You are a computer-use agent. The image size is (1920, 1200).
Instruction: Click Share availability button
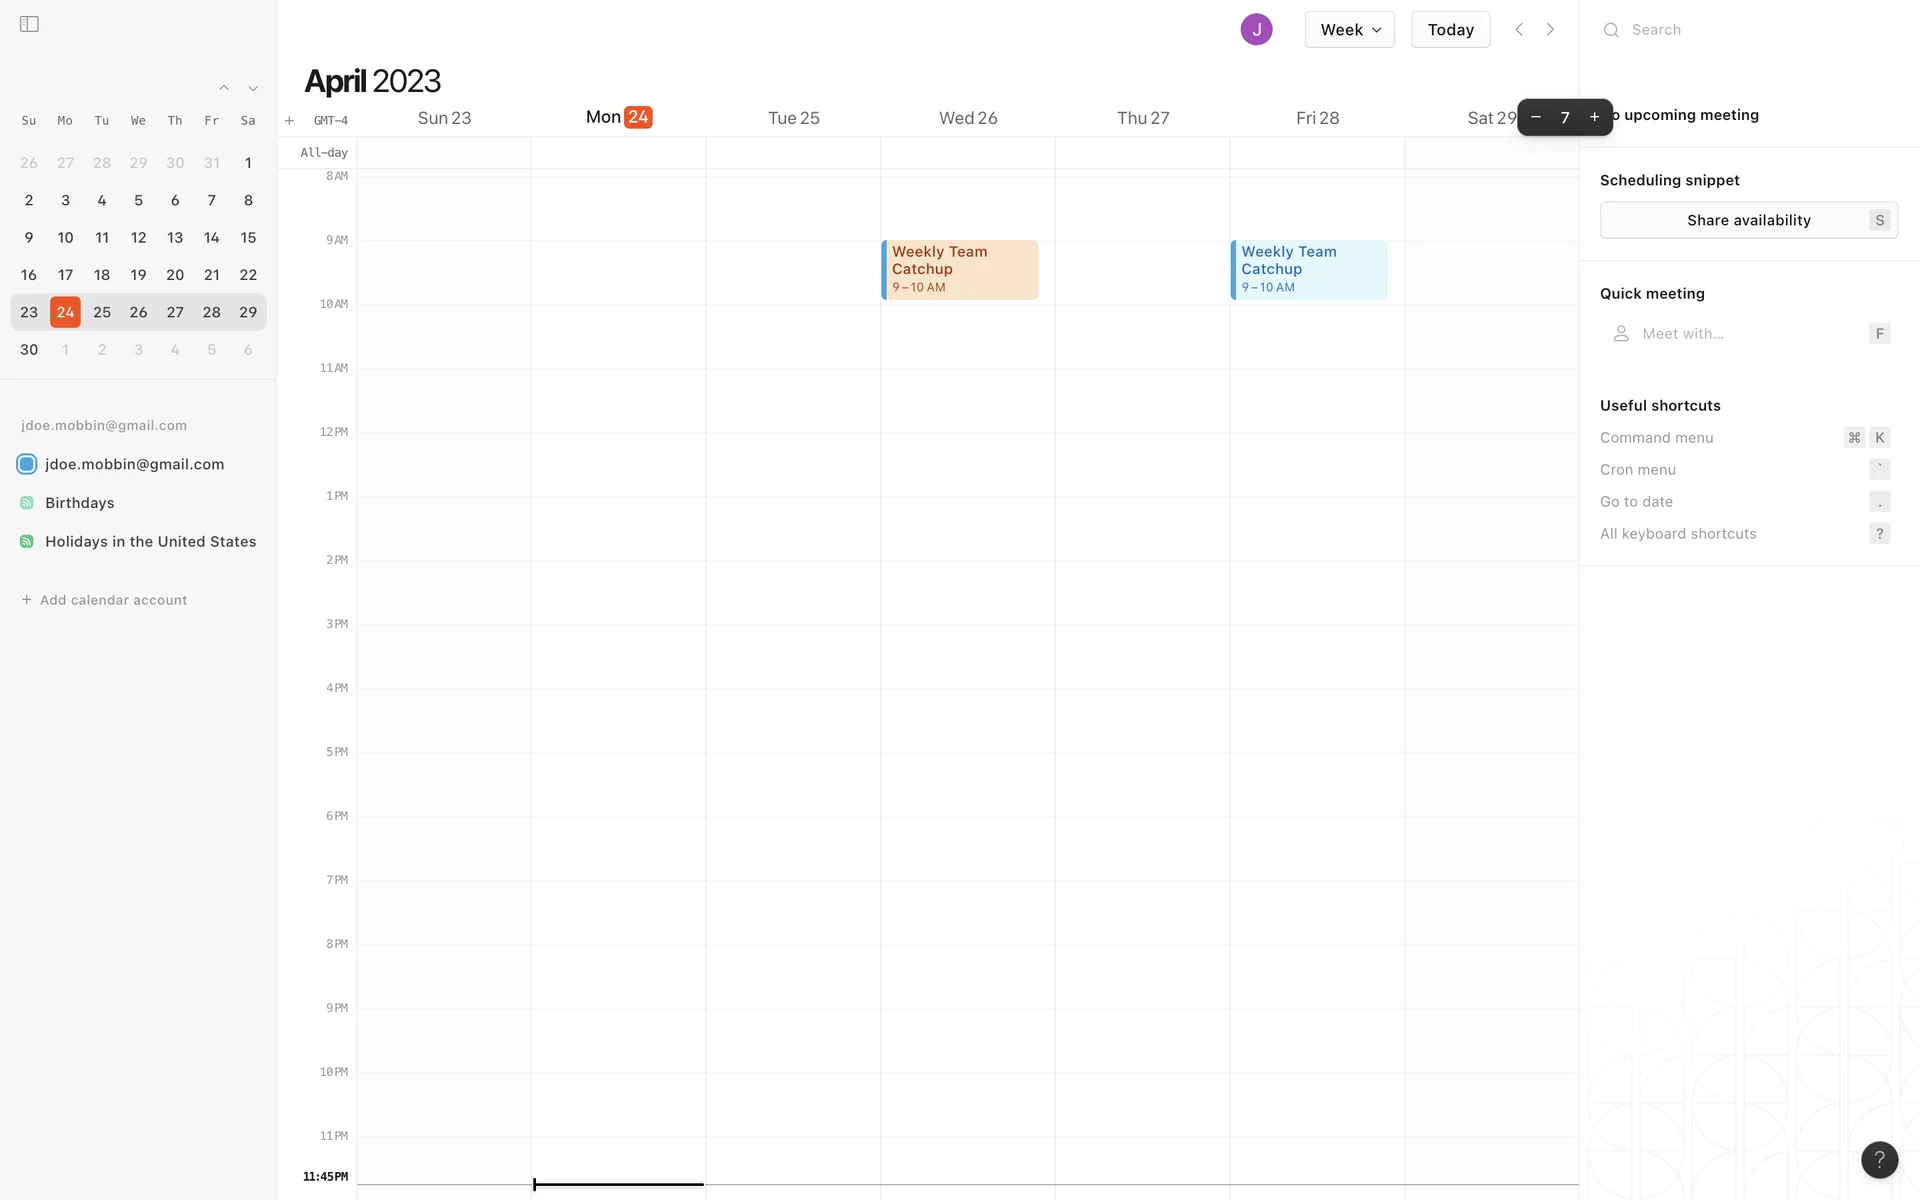tap(1748, 220)
